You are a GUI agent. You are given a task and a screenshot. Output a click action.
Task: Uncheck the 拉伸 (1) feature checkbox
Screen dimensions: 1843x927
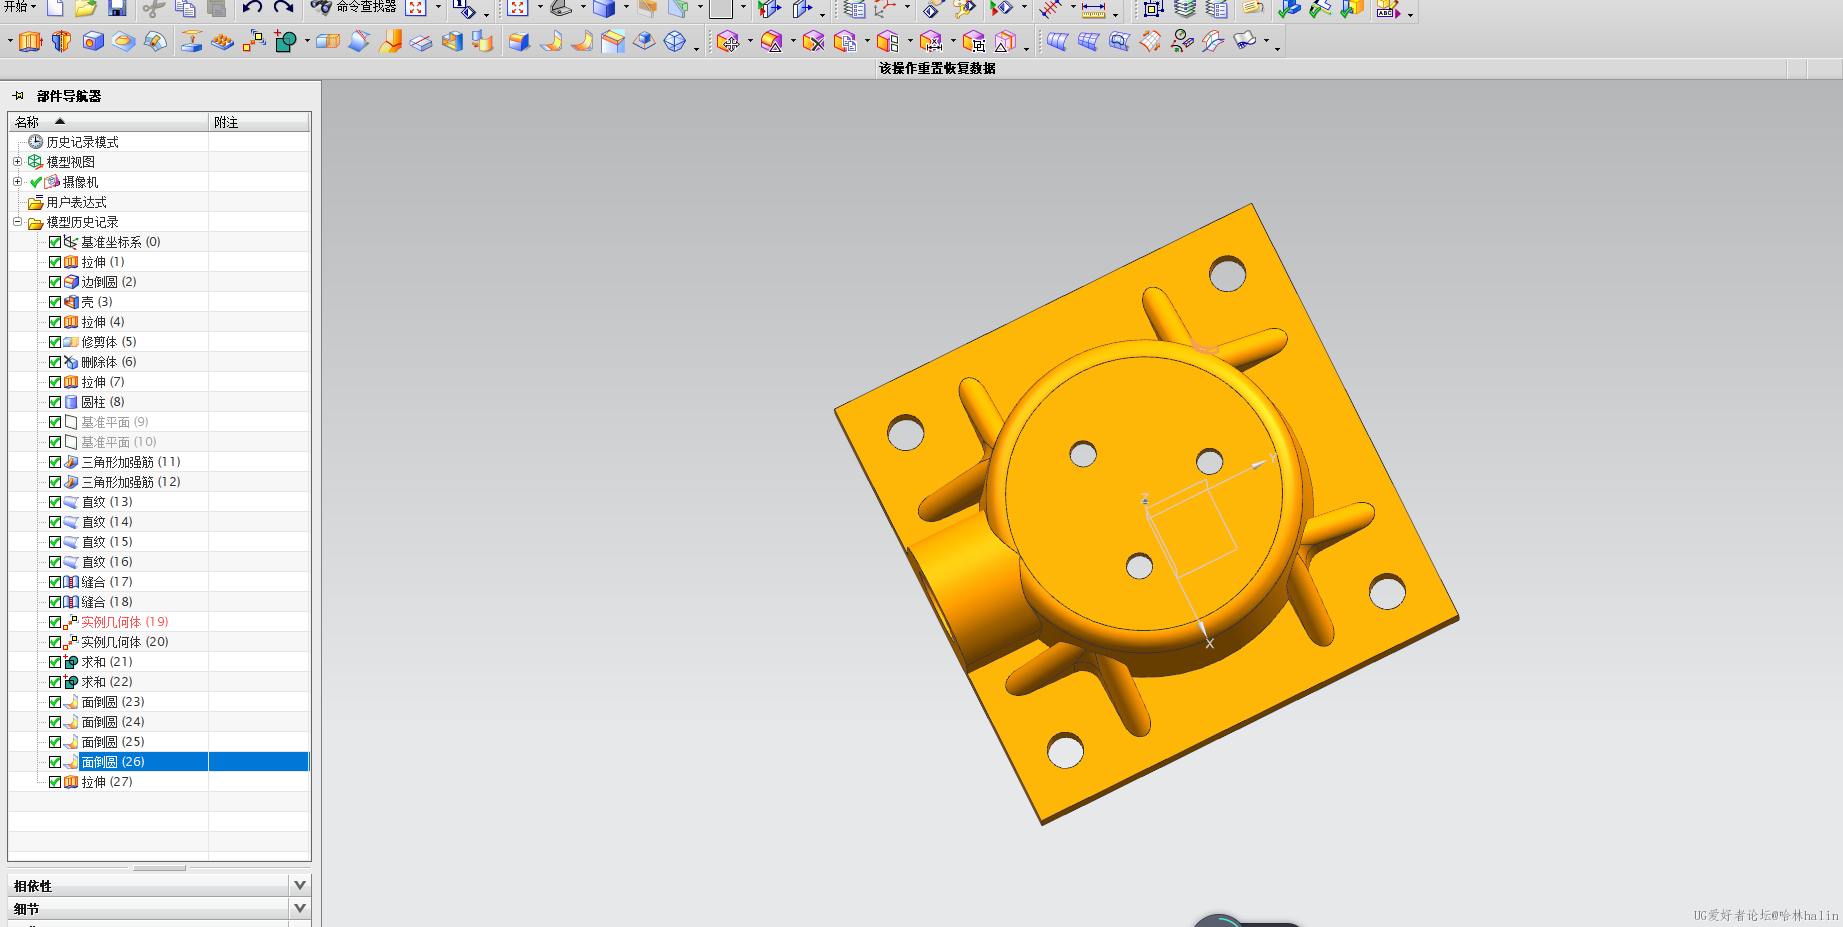[55, 262]
